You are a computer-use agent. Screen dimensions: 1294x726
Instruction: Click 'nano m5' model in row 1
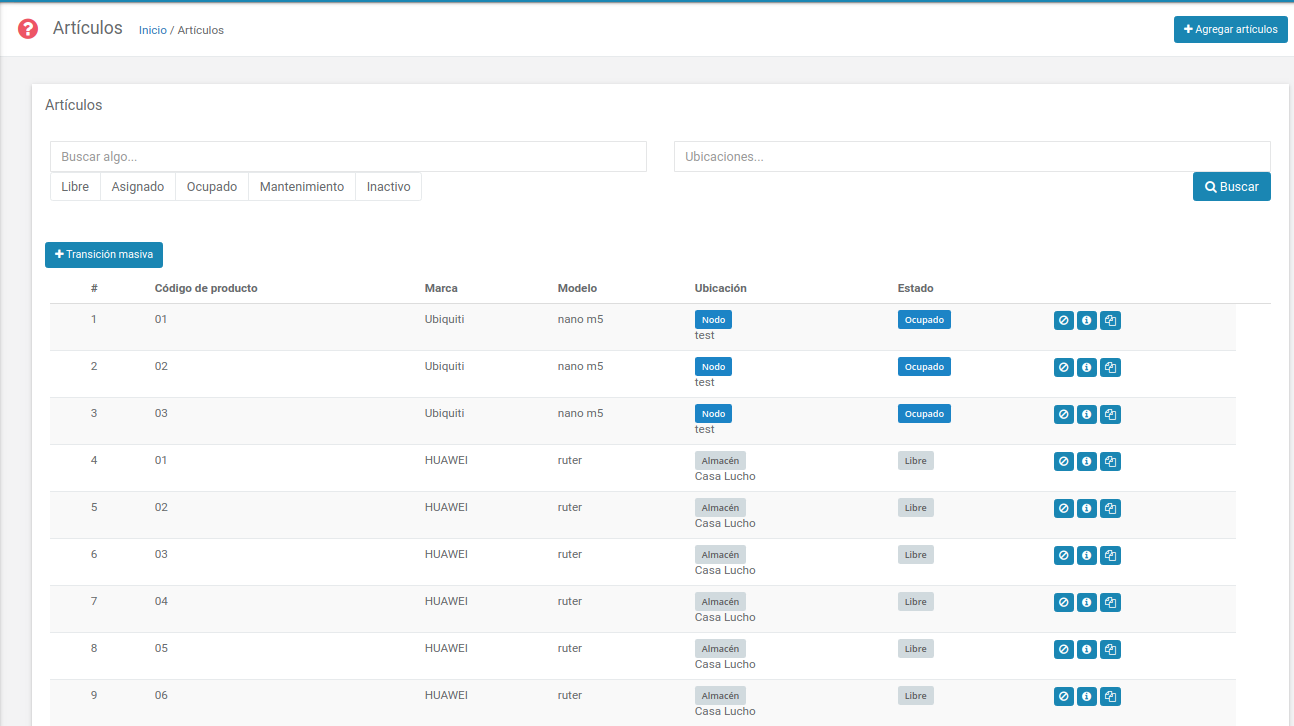(x=581, y=319)
